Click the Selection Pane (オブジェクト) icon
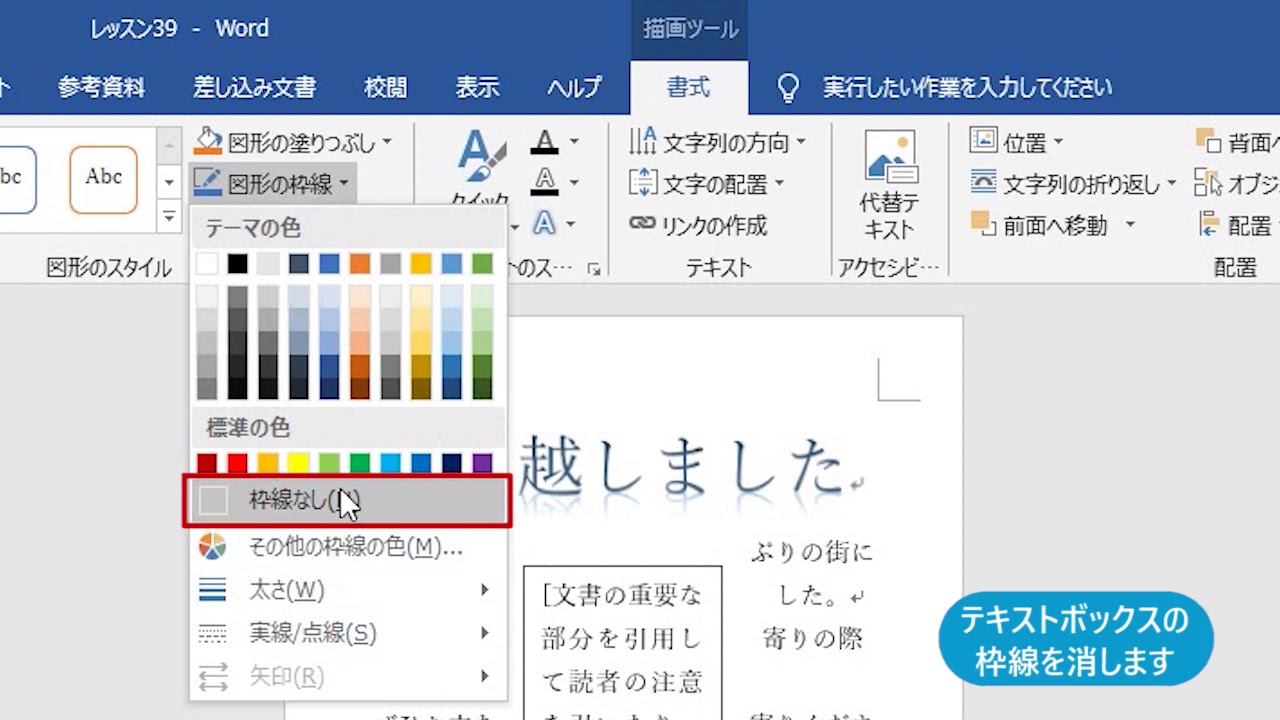Screen dimensions: 1280x720 1208,183
